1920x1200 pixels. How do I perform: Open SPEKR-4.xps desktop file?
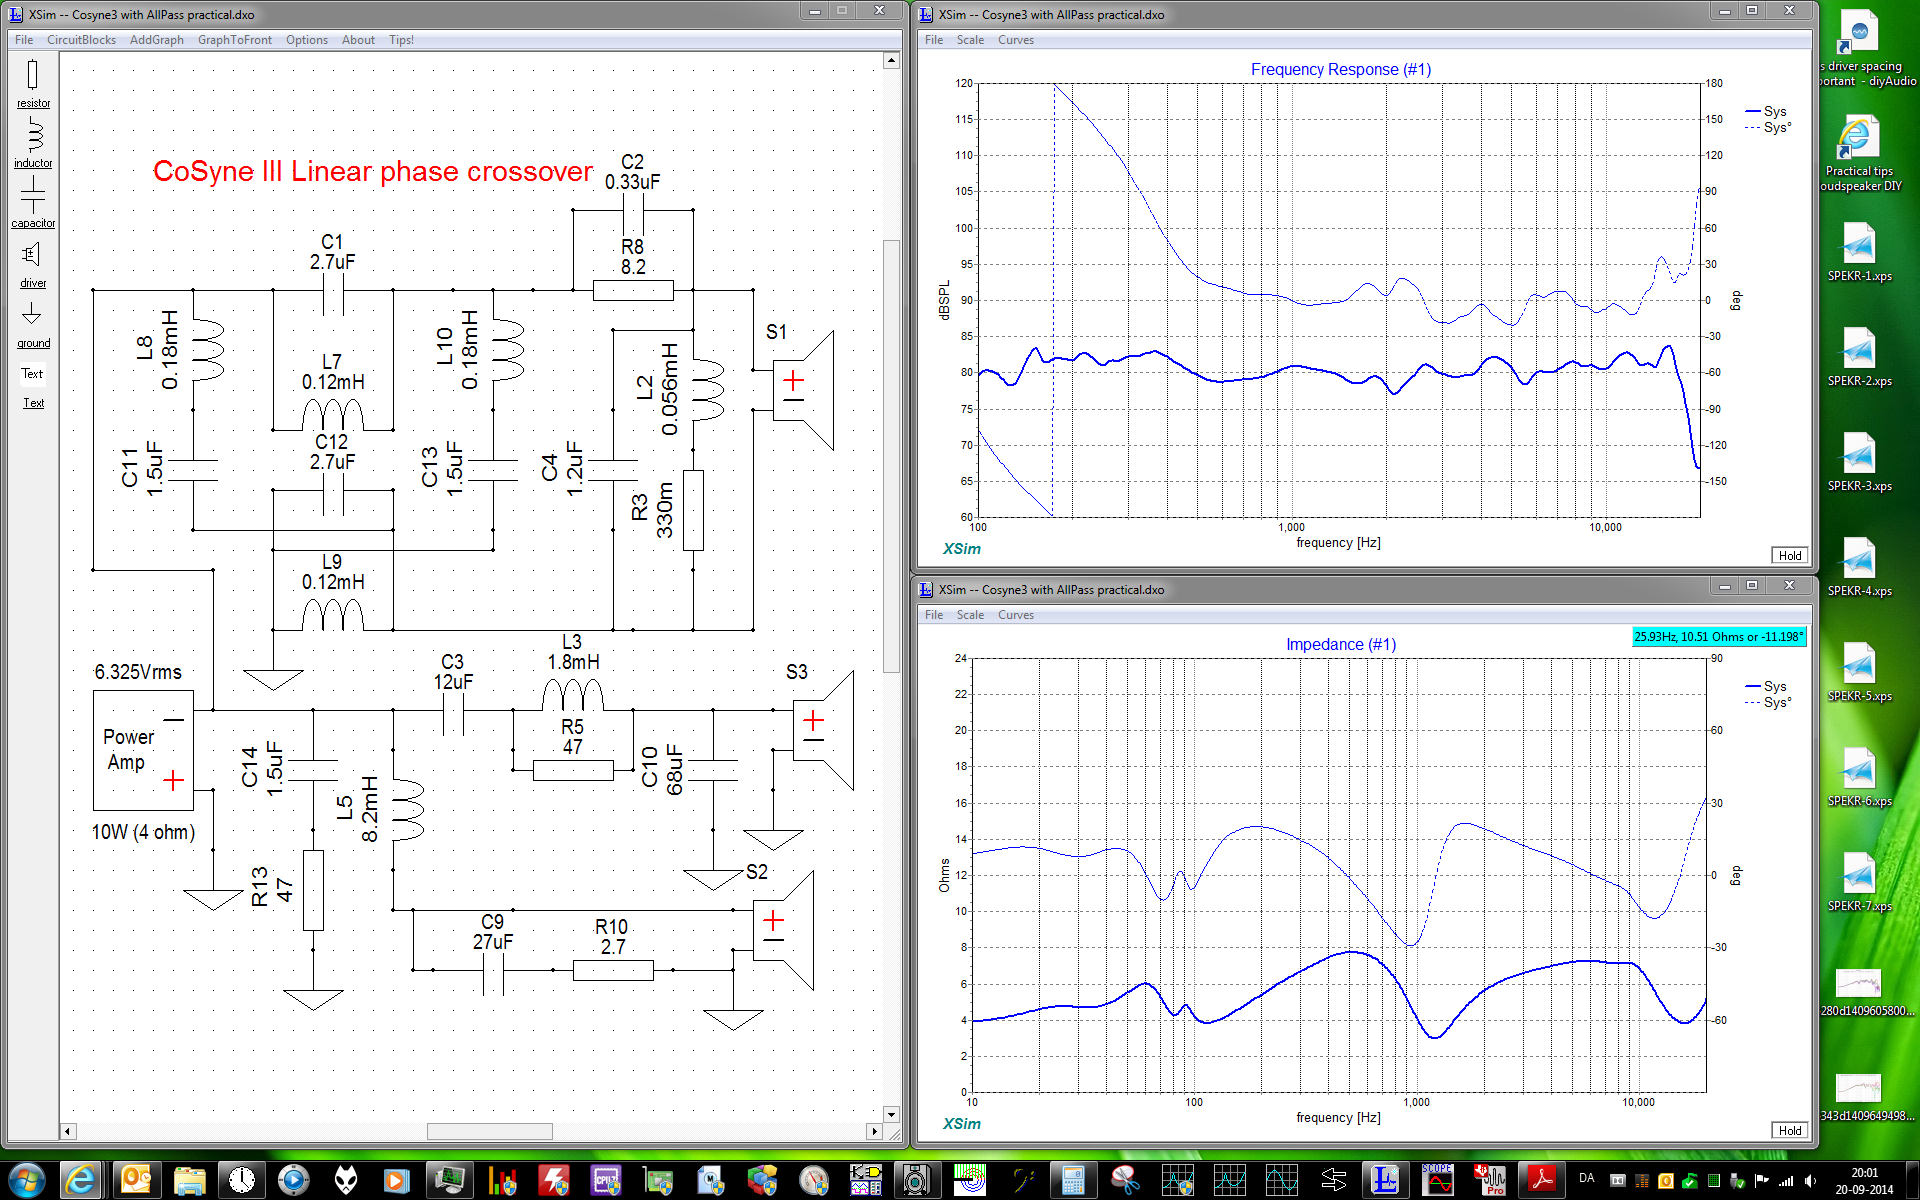click(1860, 567)
